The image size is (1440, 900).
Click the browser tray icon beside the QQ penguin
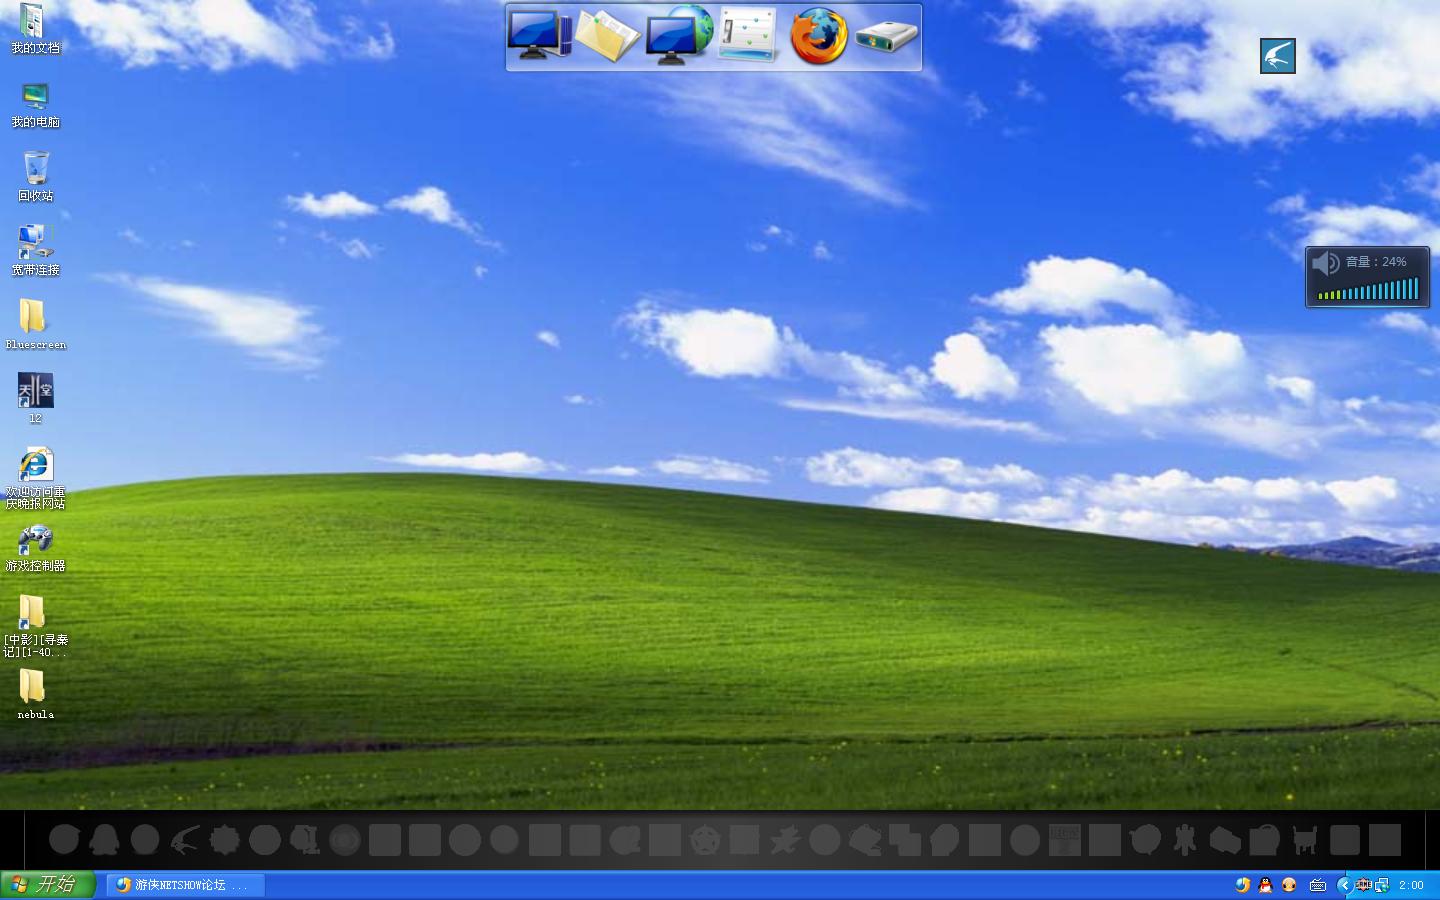coord(1242,885)
